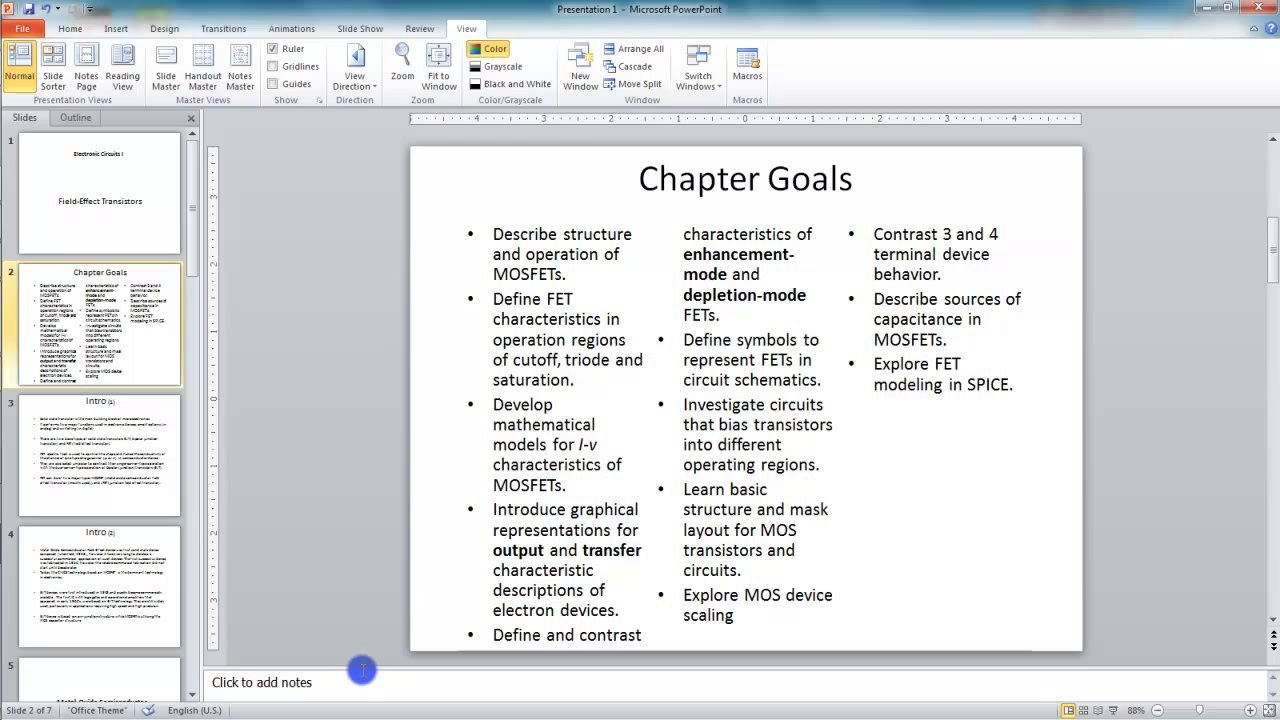Open the Insert ribbon tab
The width and height of the screenshot is (1280, 720).
[116, 29]
